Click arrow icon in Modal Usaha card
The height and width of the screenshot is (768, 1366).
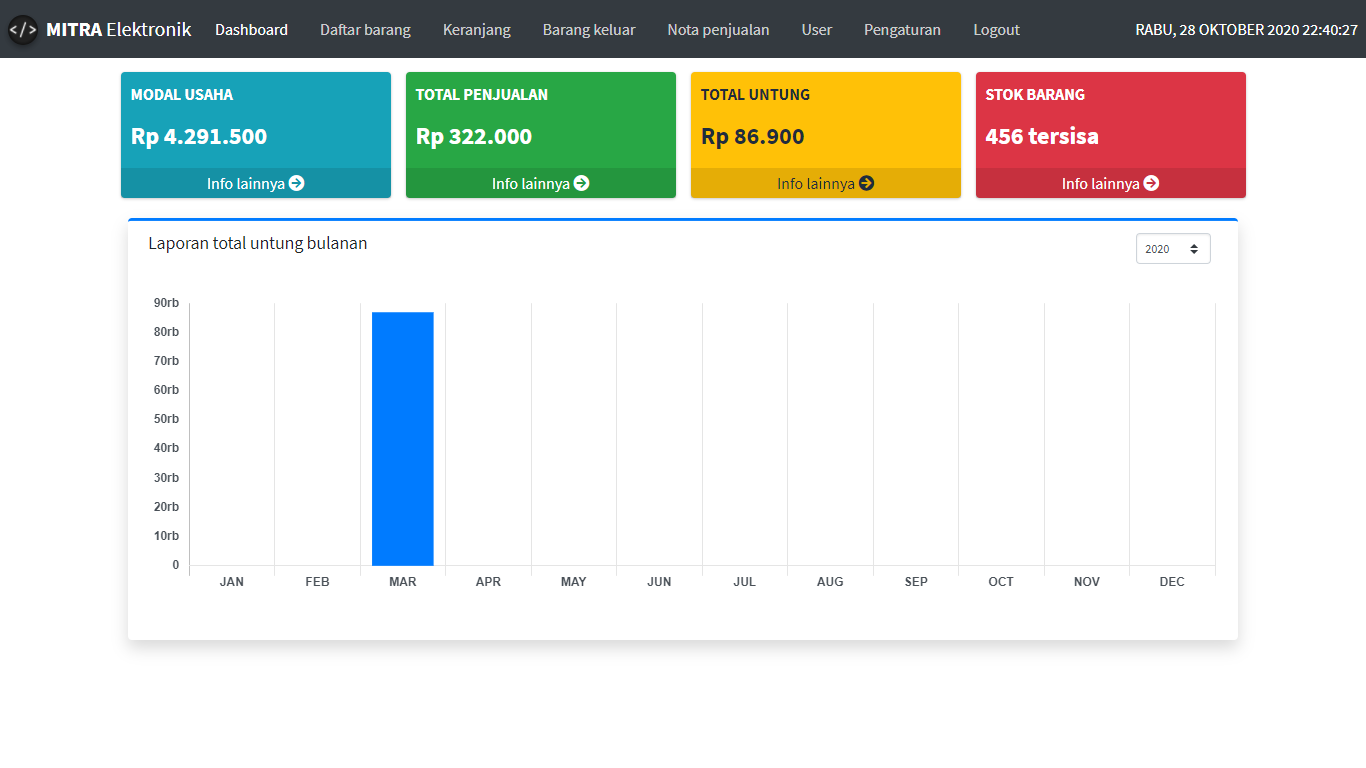pyautogui.click(x=296, y=183)
